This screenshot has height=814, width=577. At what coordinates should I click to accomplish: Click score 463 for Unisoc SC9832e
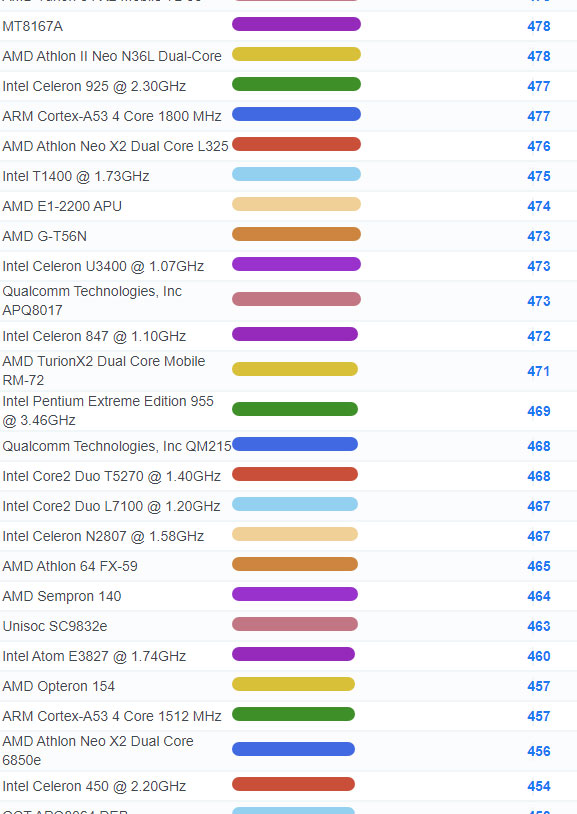pyautogui.click(x=539, y=626)
